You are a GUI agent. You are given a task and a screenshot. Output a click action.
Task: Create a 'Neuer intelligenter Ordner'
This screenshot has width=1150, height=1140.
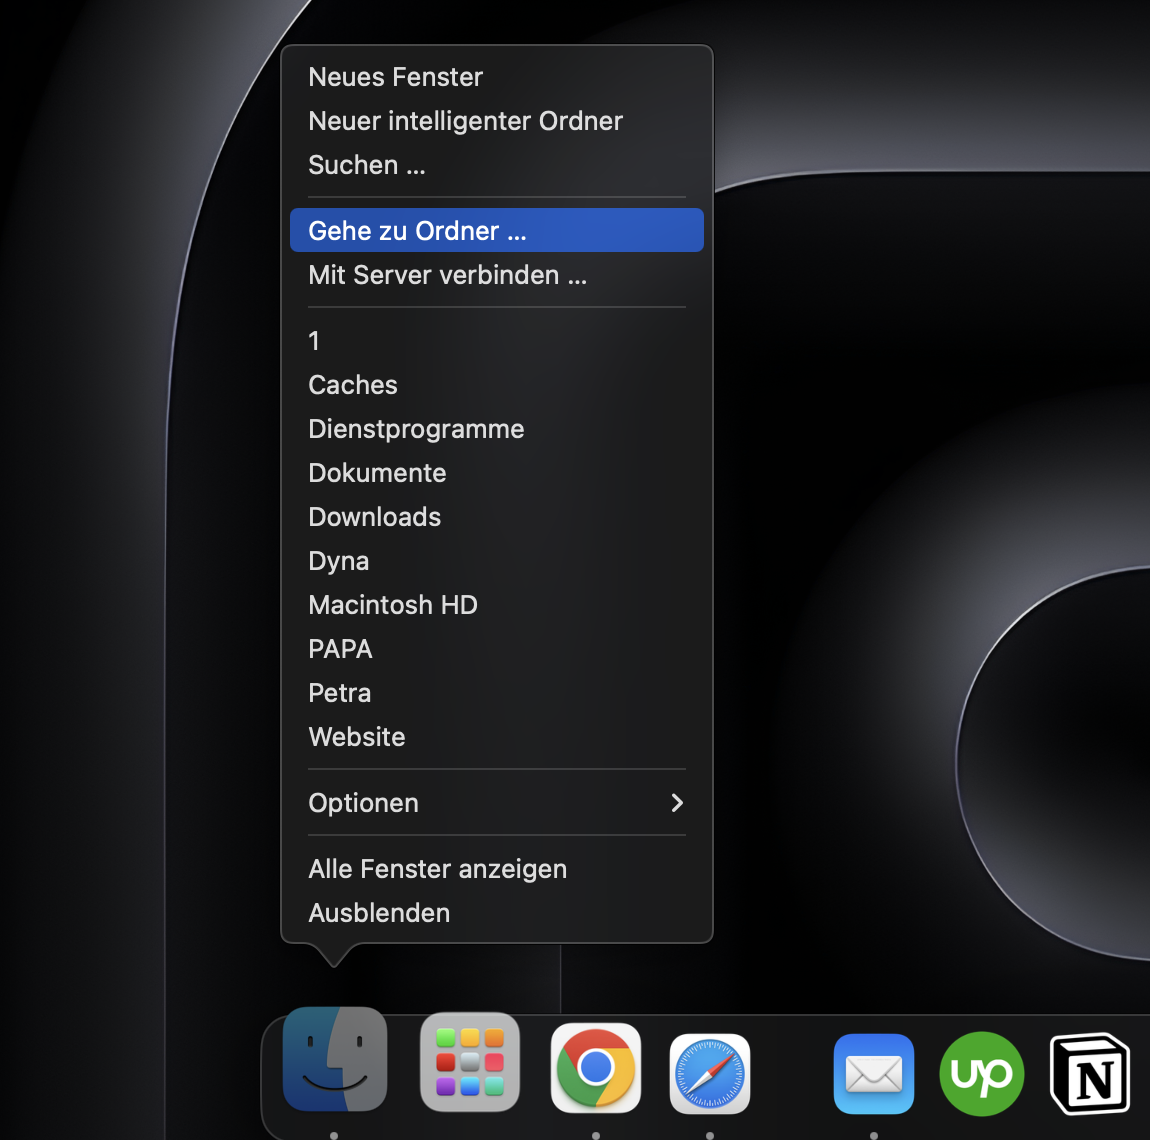pyautogui.click(x=465, y=120)
